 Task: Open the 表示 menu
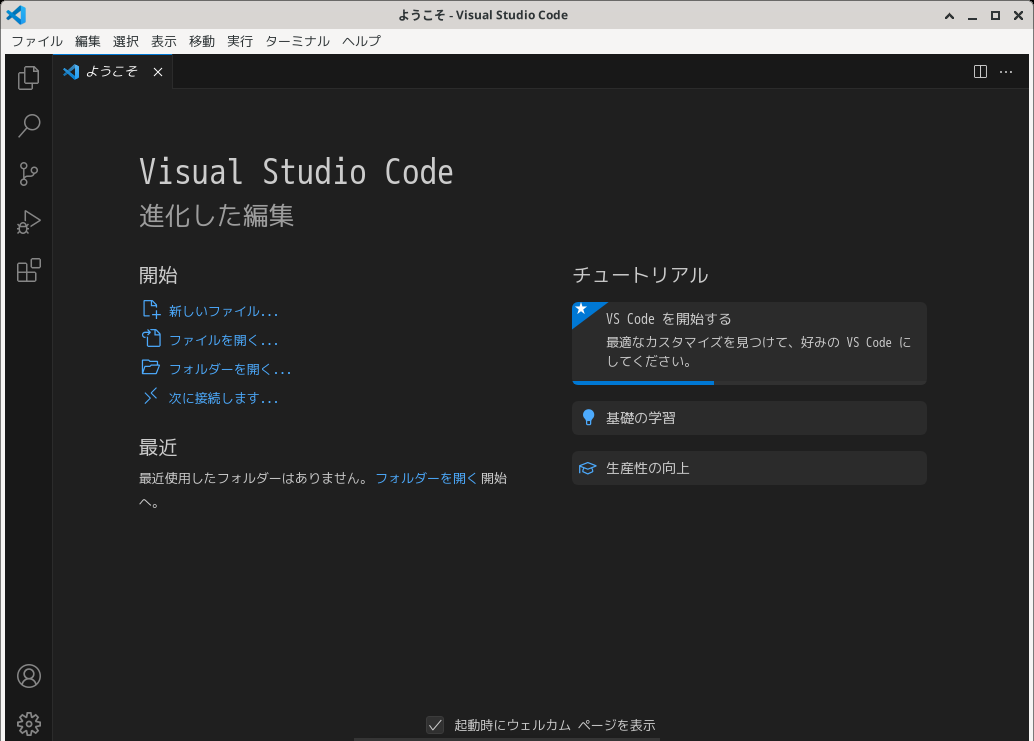coord(164,41)
